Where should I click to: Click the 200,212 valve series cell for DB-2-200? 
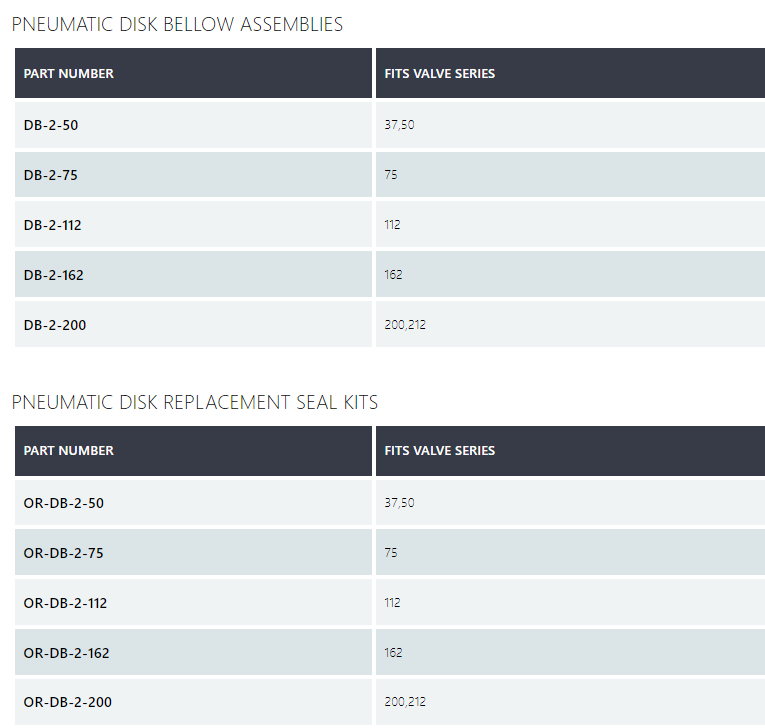click(x=405, y=325)
